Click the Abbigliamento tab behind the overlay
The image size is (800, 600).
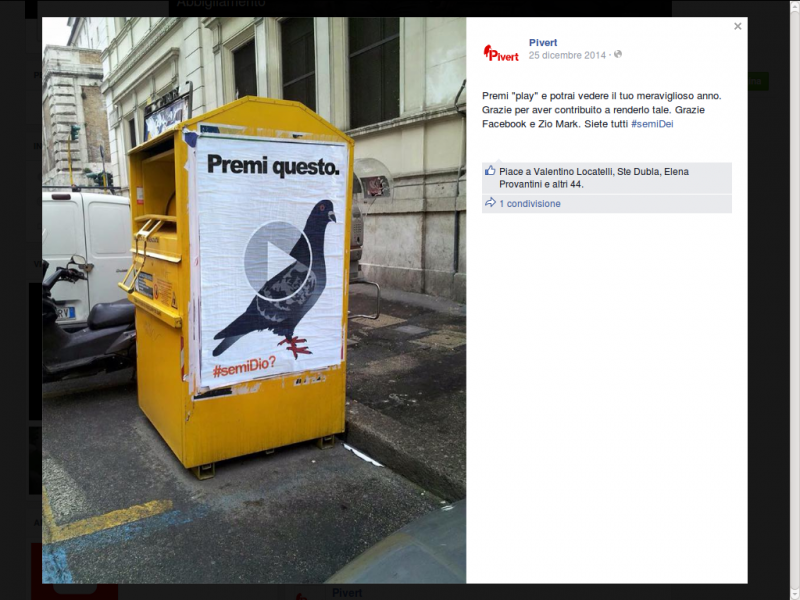tap(221, 4)
